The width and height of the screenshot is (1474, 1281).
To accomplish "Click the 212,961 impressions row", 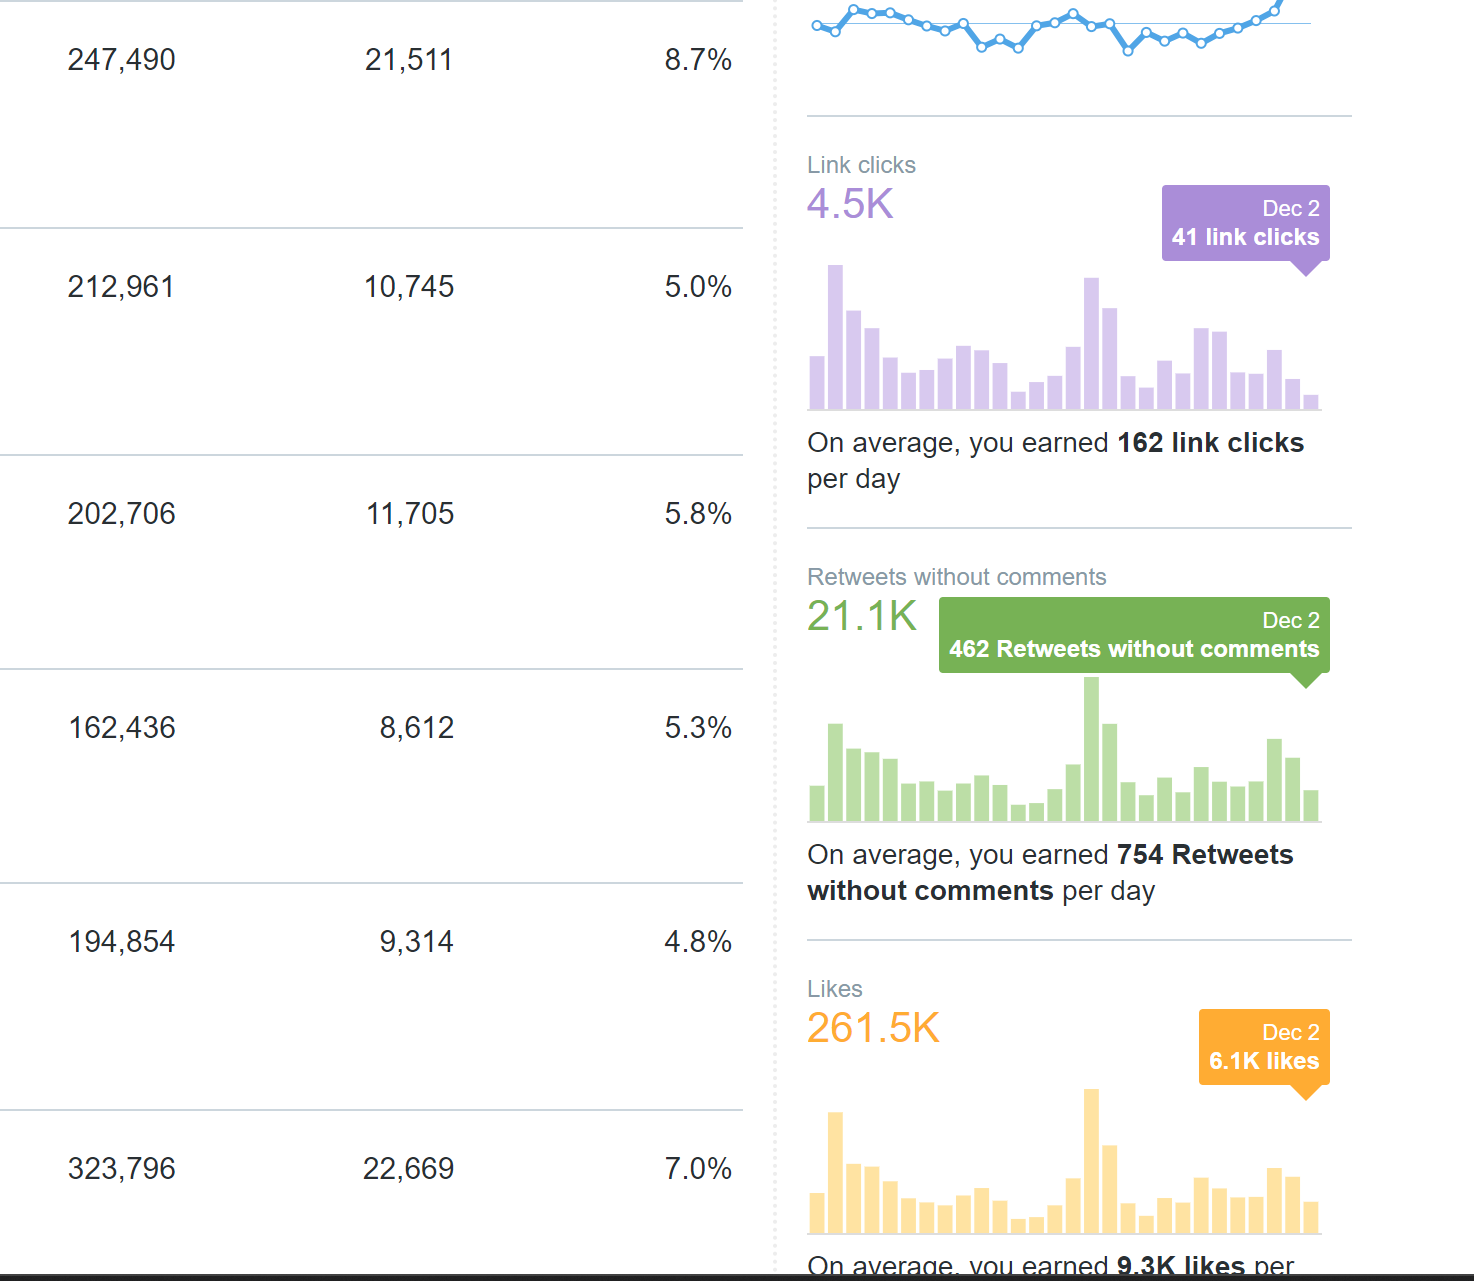I will pyautogui.click(x=121, y=287).
